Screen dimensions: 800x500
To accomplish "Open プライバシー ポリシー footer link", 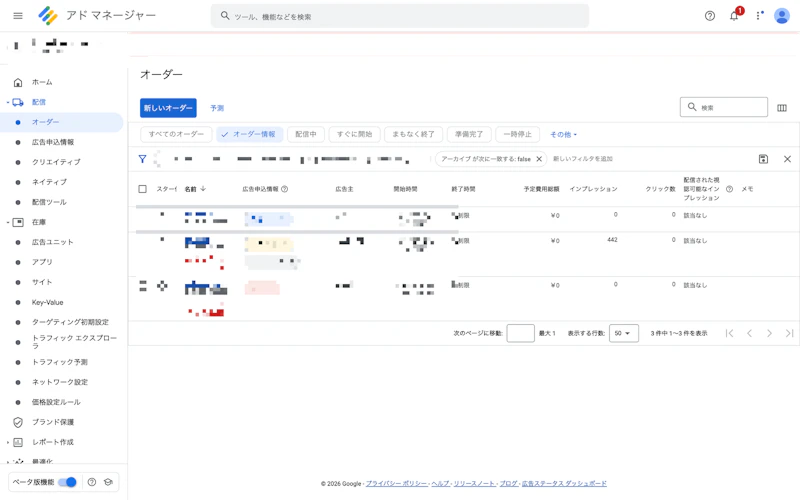I will coord(396,484).
